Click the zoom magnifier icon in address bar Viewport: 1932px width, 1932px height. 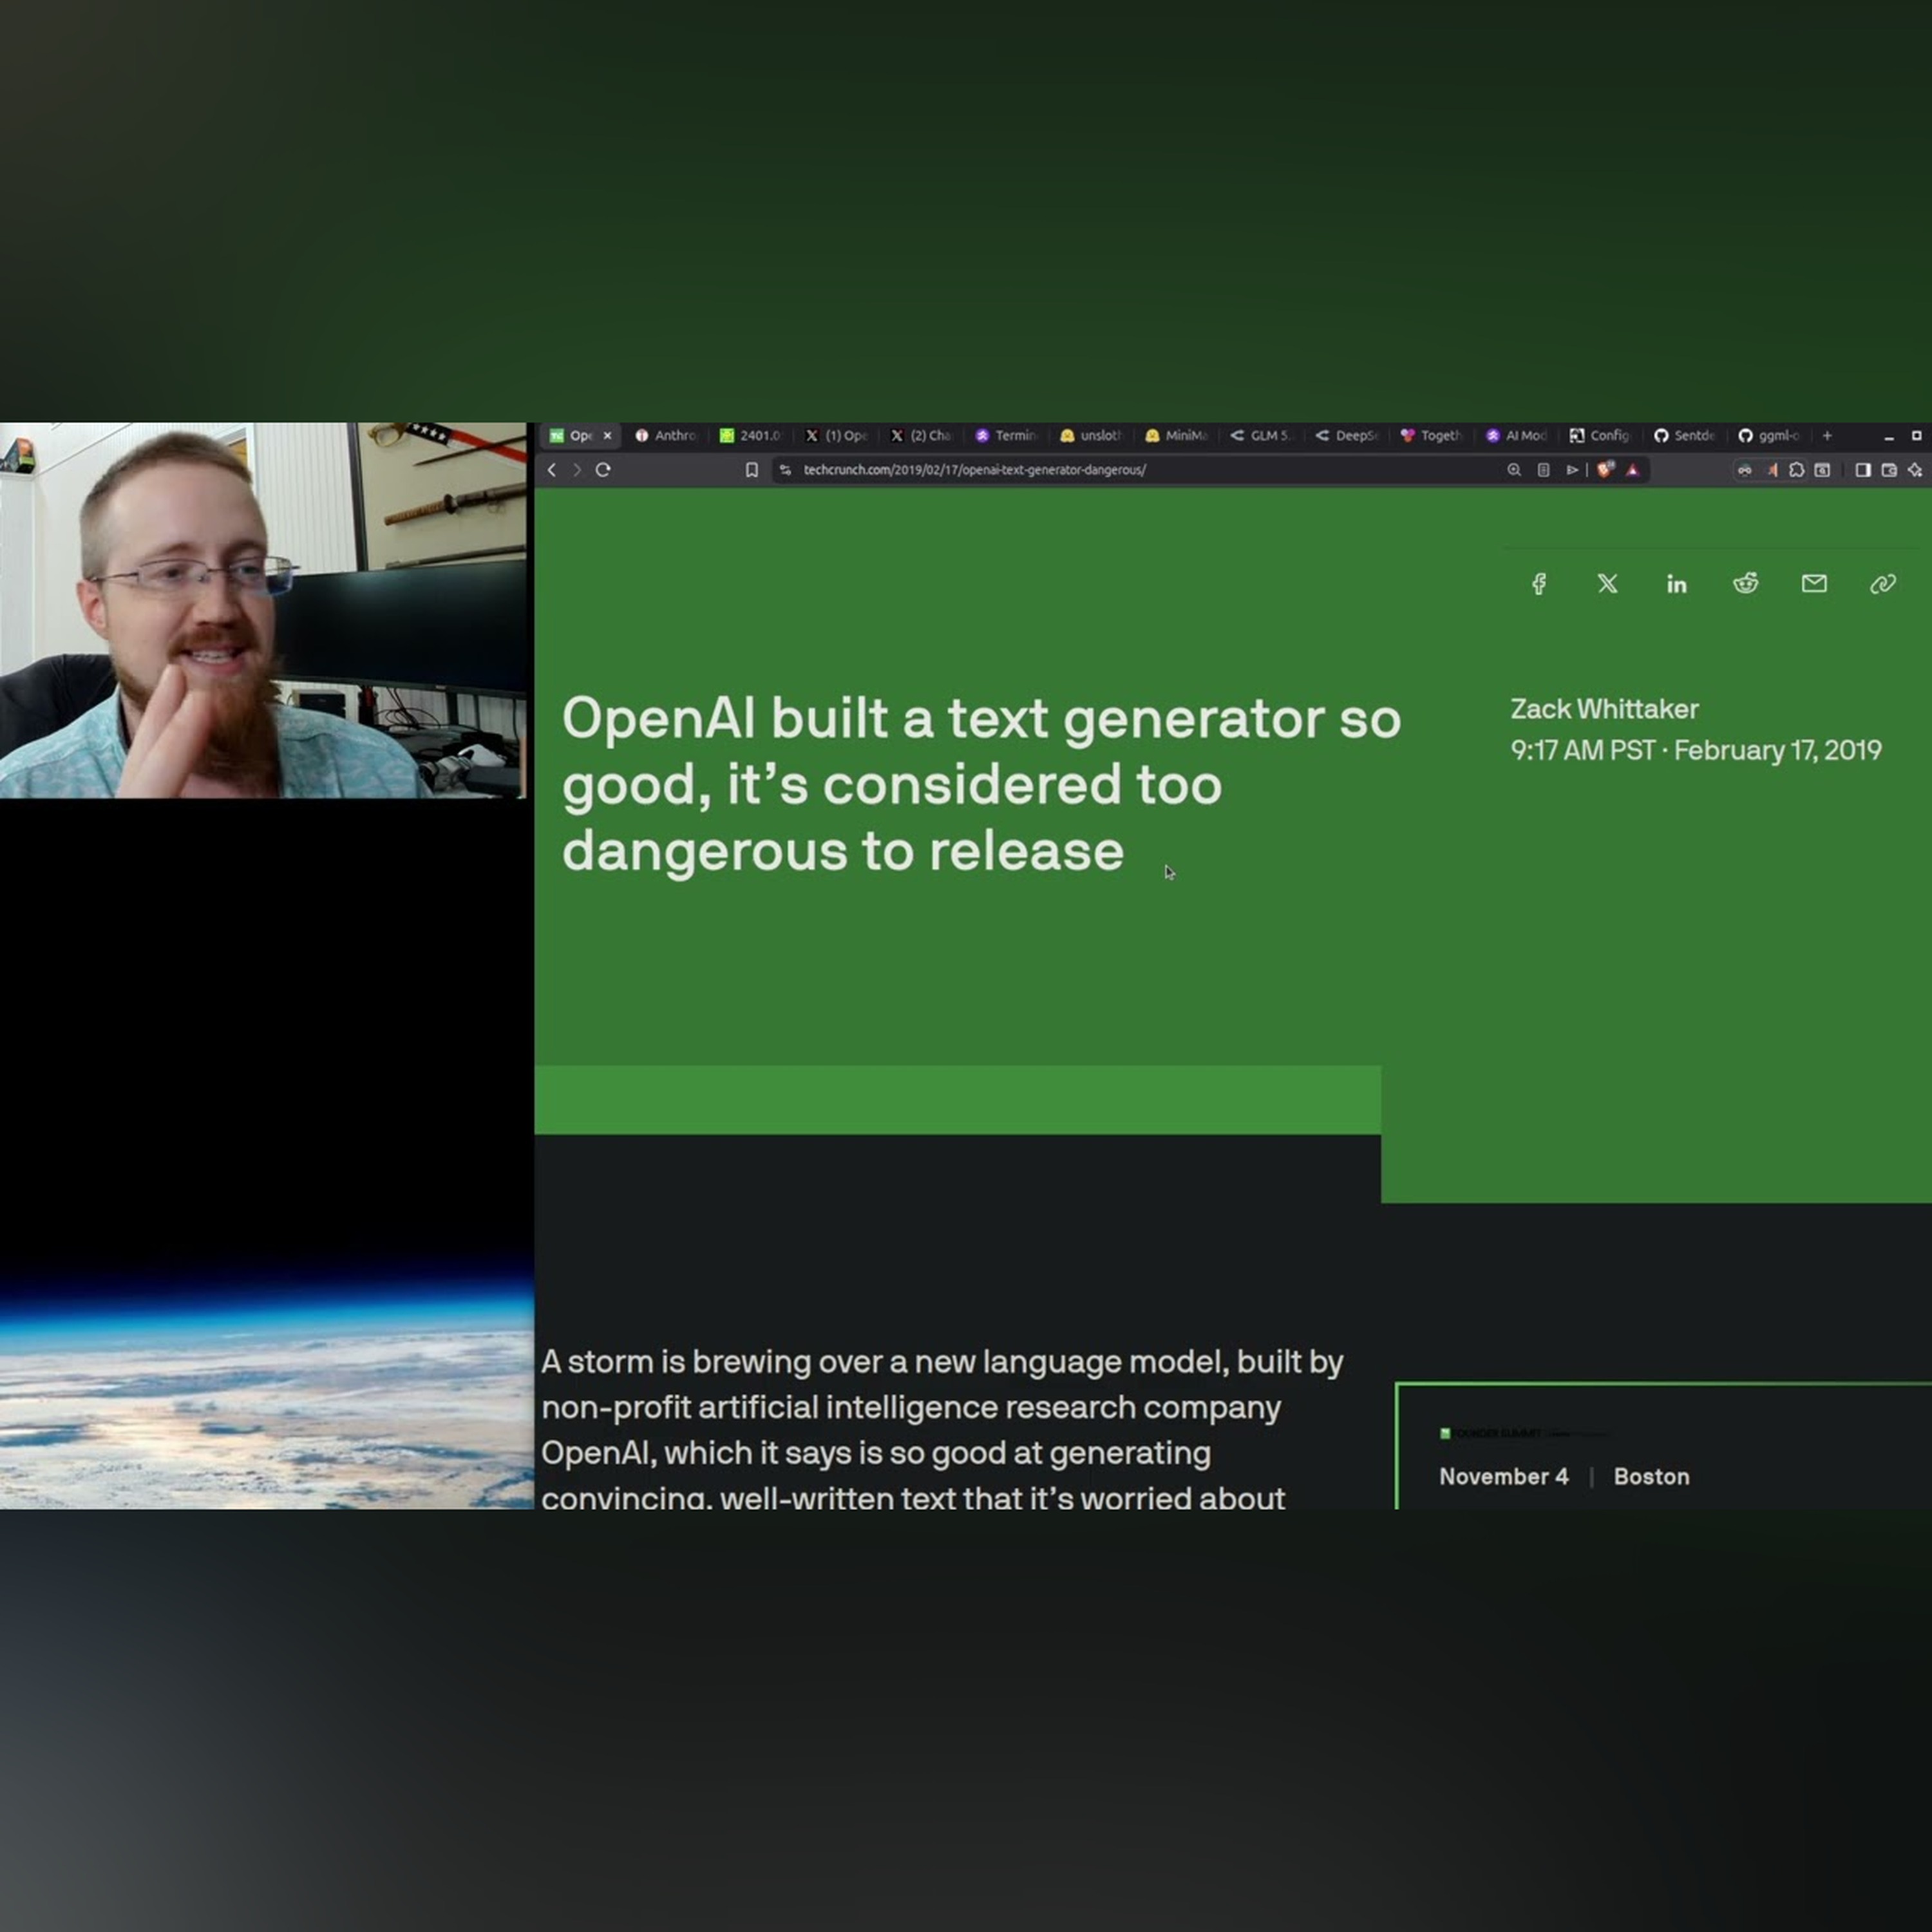click(x=1514, y=470)
